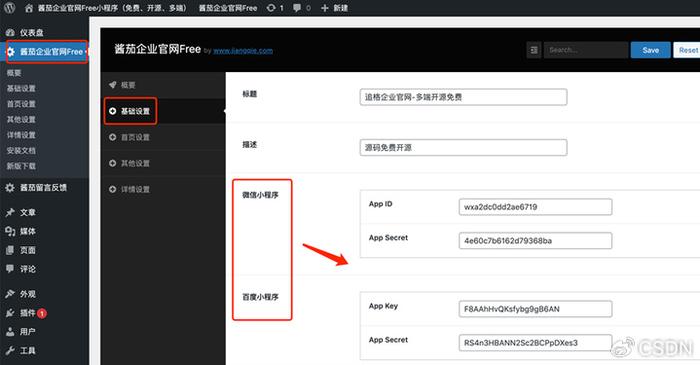Image resolution: width=700 pixels, height=365 pixels.
Task: Click the 标题 title input field
Action: click(463, 97)
